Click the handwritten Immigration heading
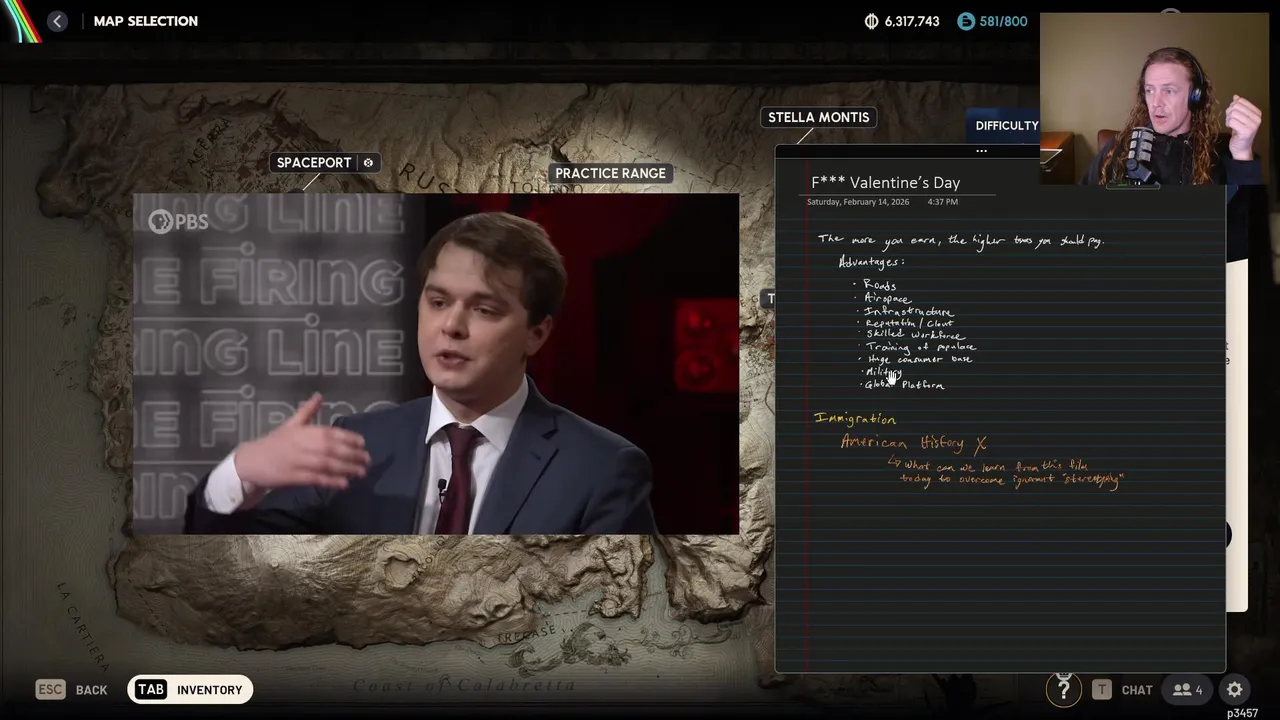 point(856,419)
